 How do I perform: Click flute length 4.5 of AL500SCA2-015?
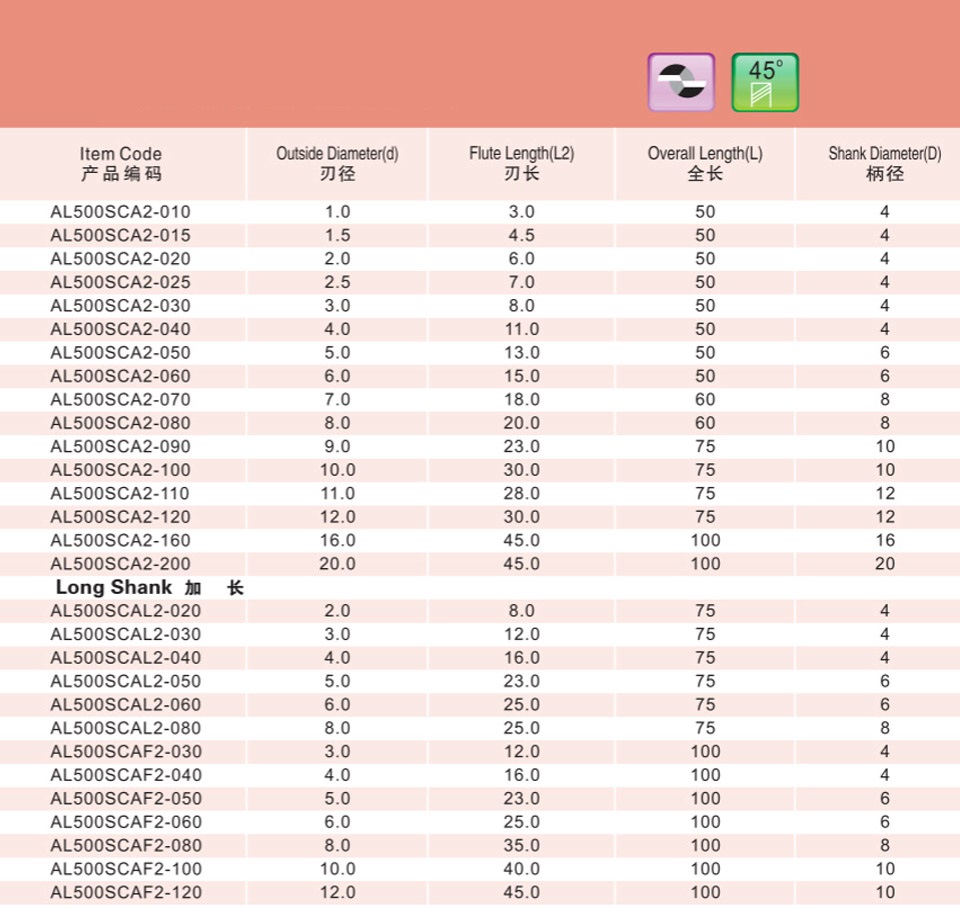522,235
